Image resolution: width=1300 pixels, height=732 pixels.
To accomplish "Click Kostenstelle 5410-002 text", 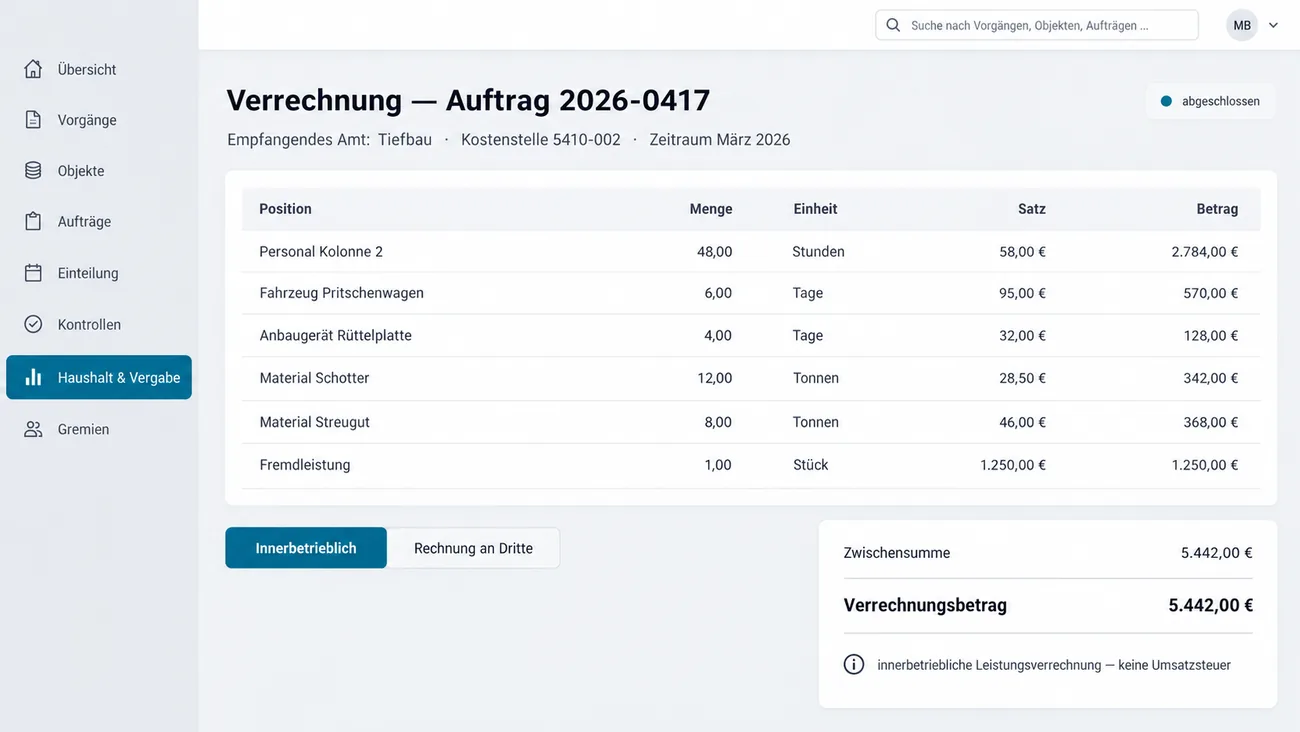I will [541, 140].
